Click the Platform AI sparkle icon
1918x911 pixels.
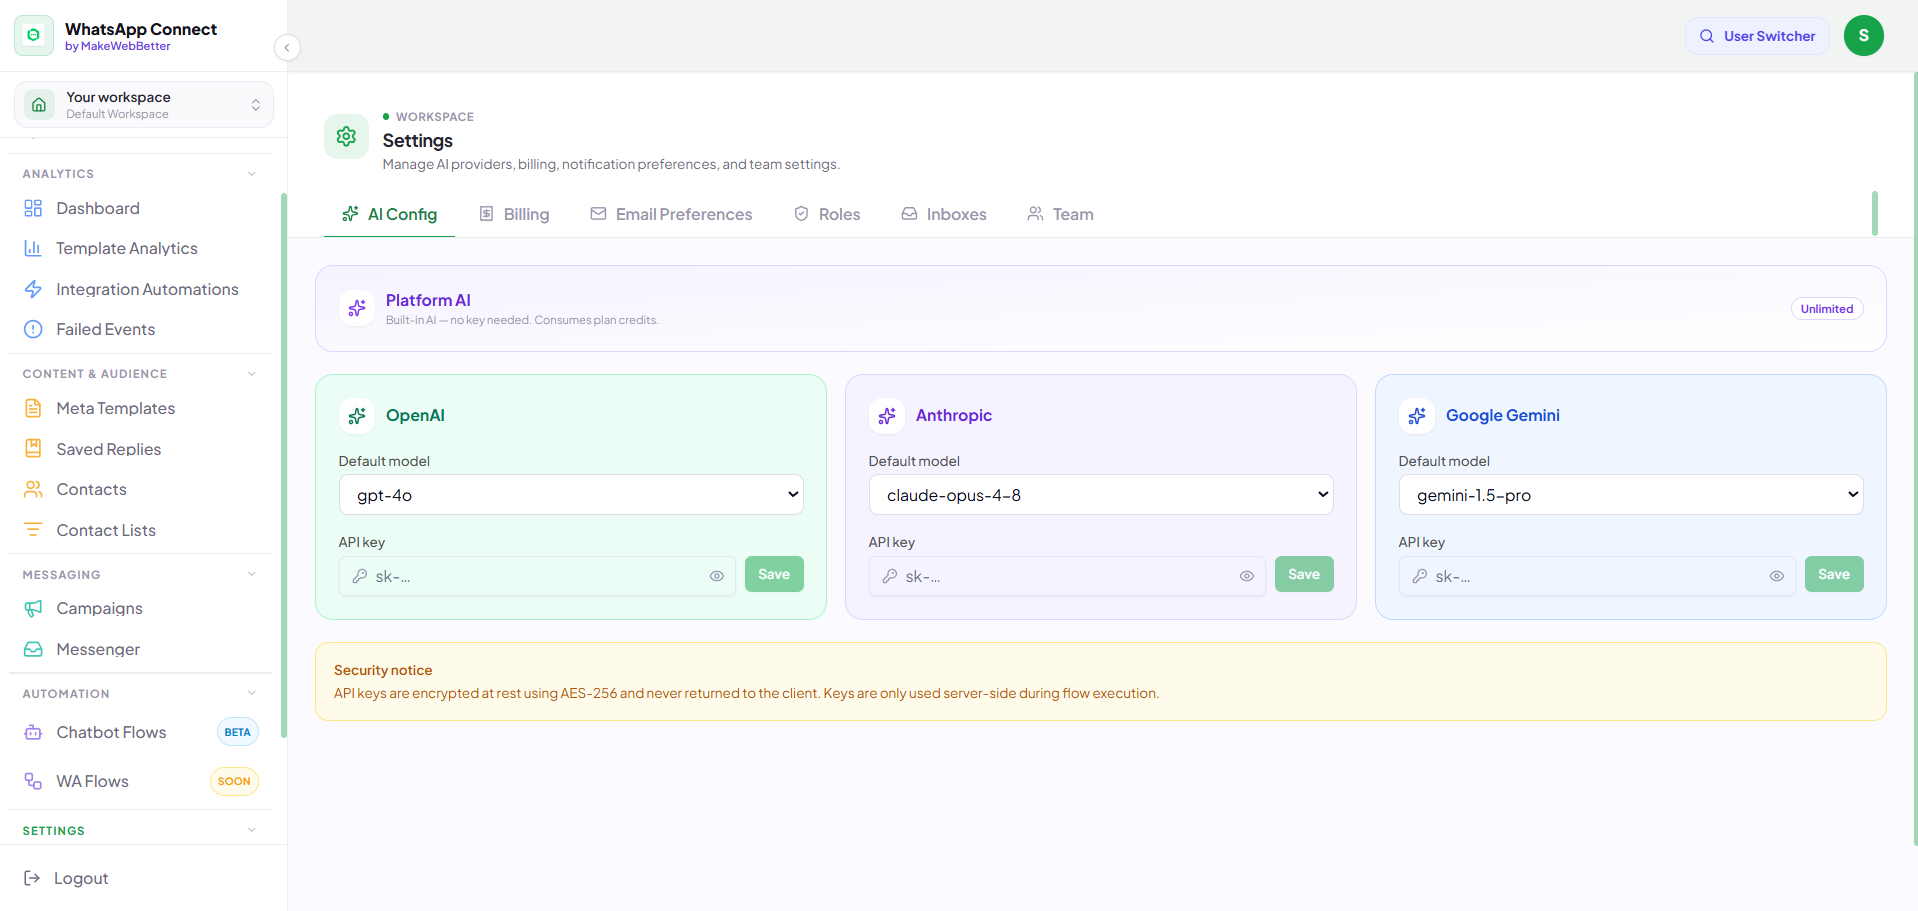click(x=357, y=308)
